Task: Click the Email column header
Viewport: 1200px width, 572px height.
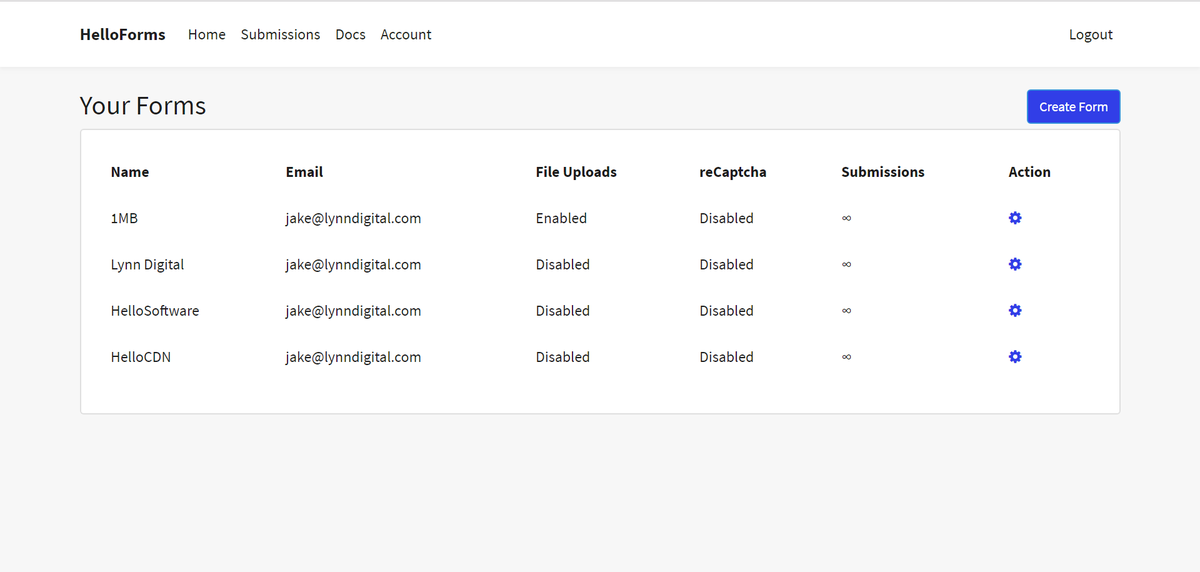Action: (x=304, y=172)
